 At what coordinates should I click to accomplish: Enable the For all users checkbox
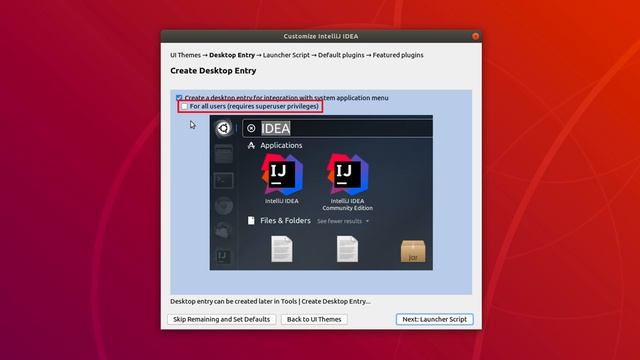pos(184,107)
